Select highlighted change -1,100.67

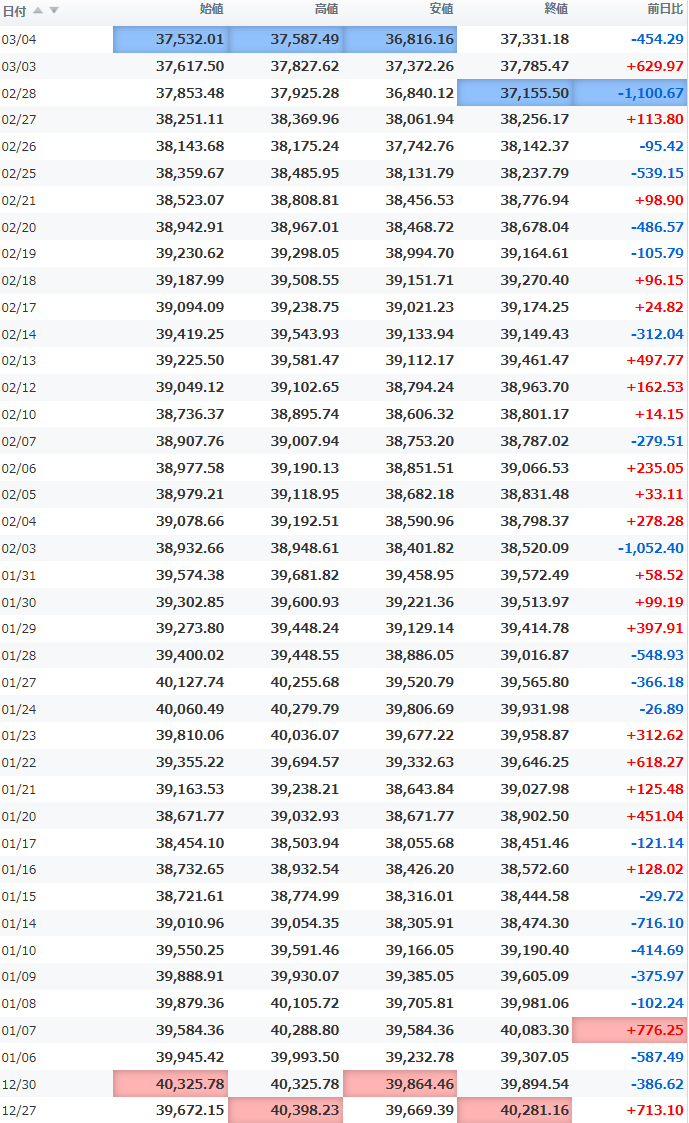coord(630,93)
